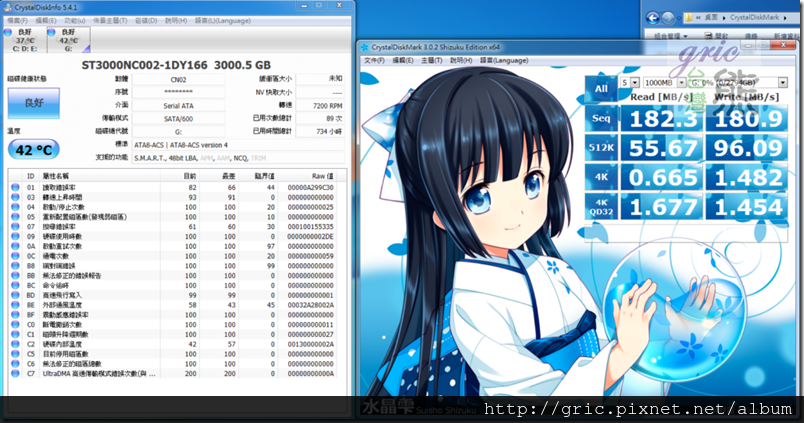
Task: Click the status circle of SMART ID BB
Action: point(15,275)
